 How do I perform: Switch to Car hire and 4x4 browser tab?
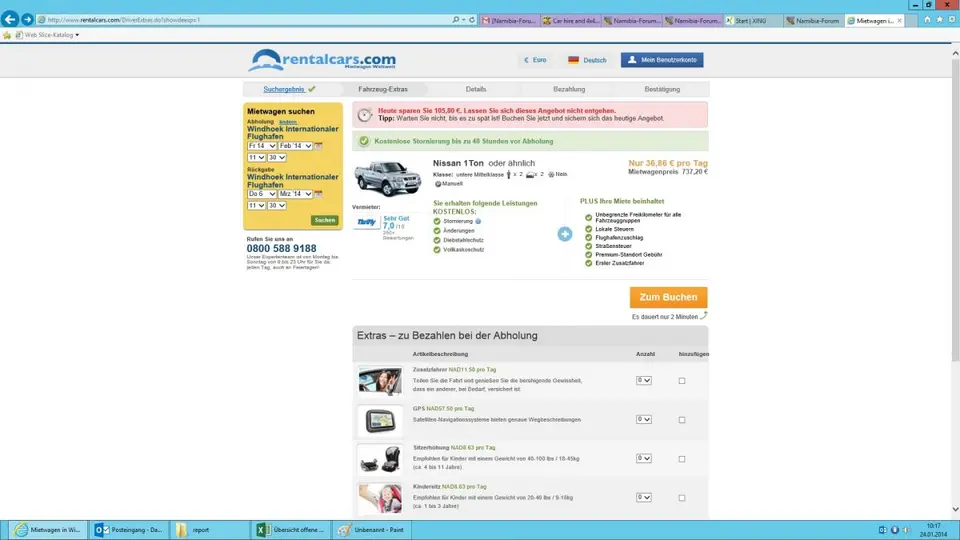(571, 20)
